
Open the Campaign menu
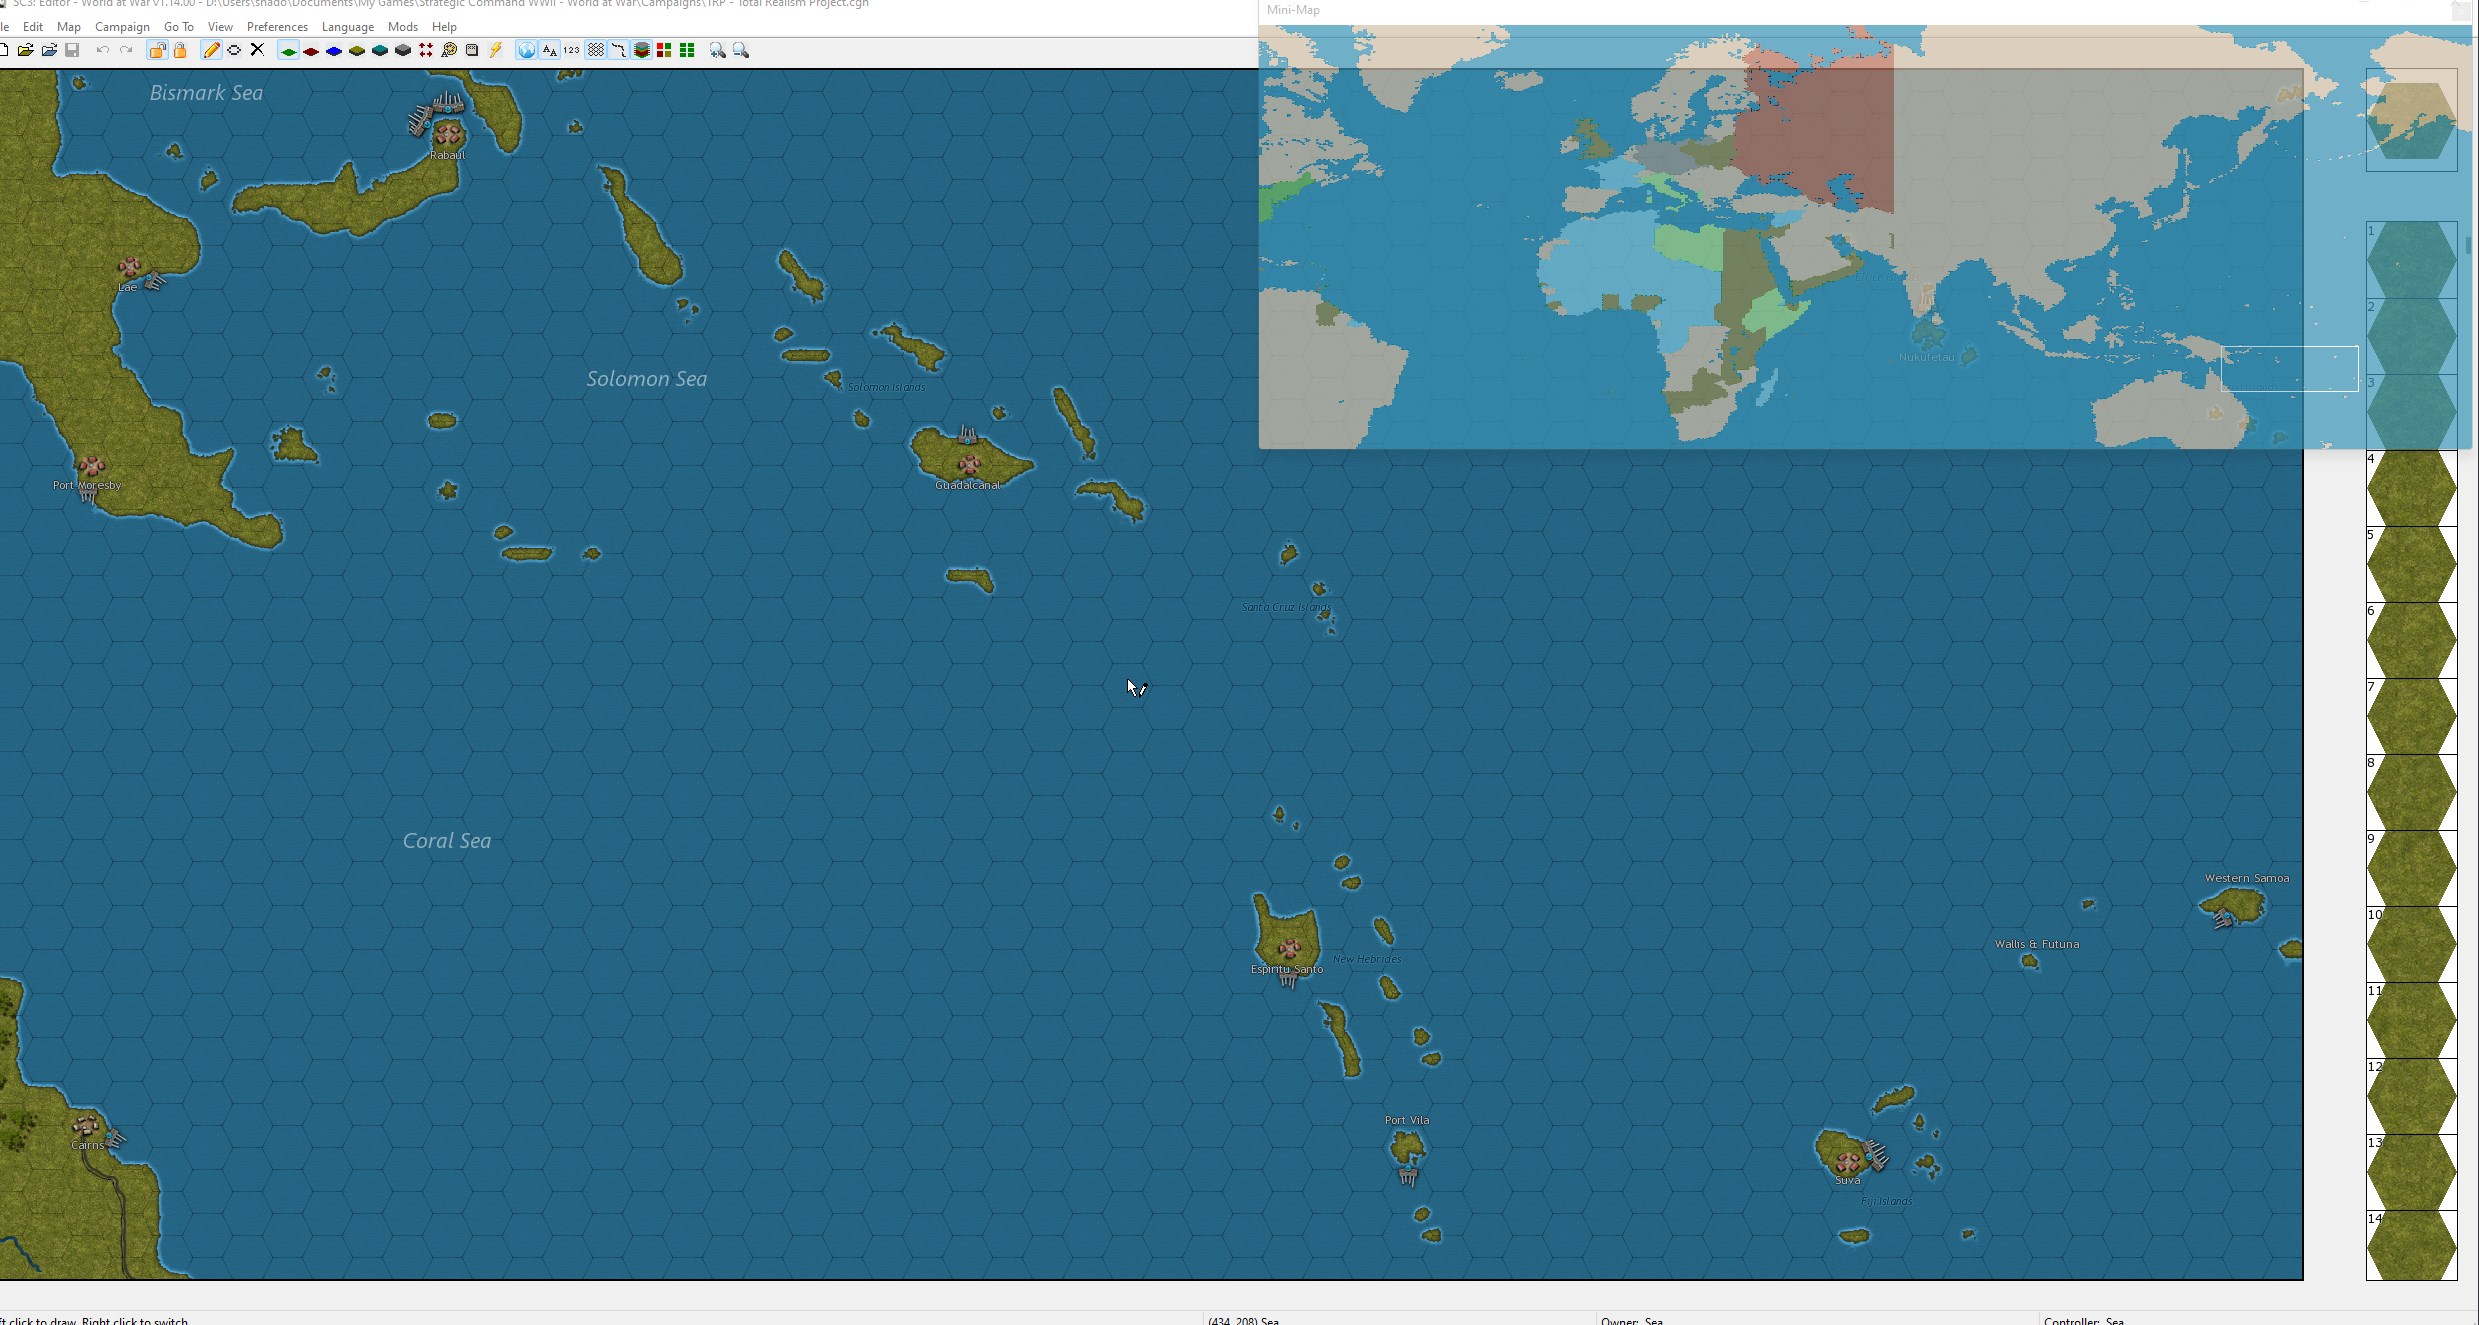click(x=122, y=27)
